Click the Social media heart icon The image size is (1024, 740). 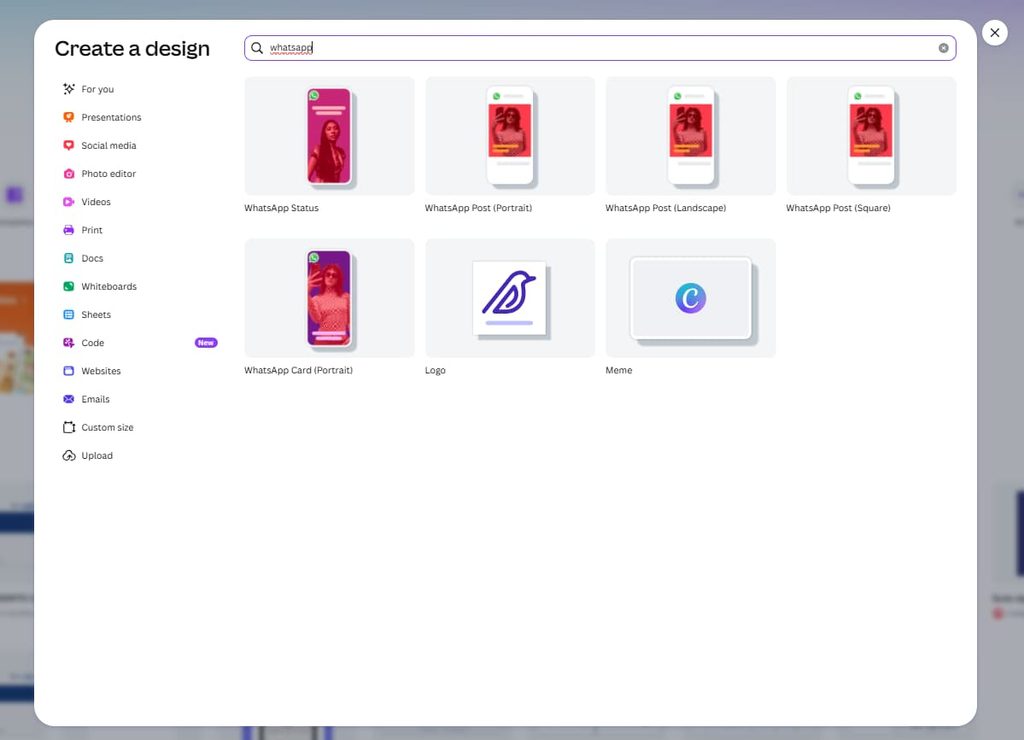pyautogui.click(x=69, y=145)
